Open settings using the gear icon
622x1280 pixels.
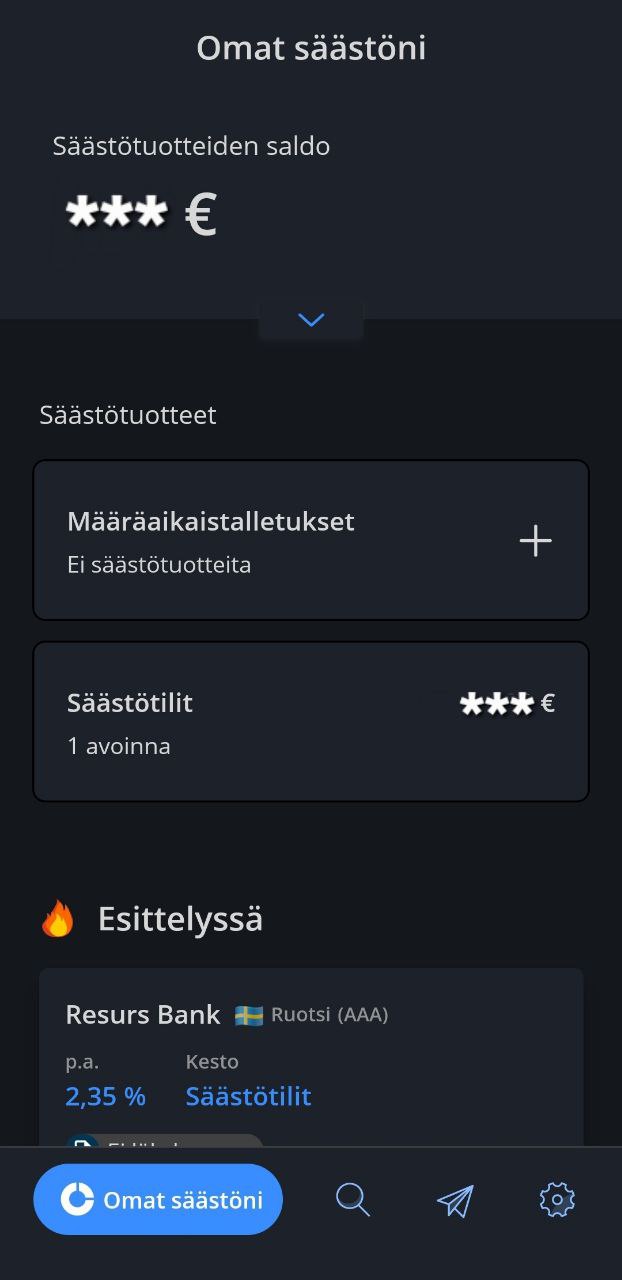[x=557, y=1199]
